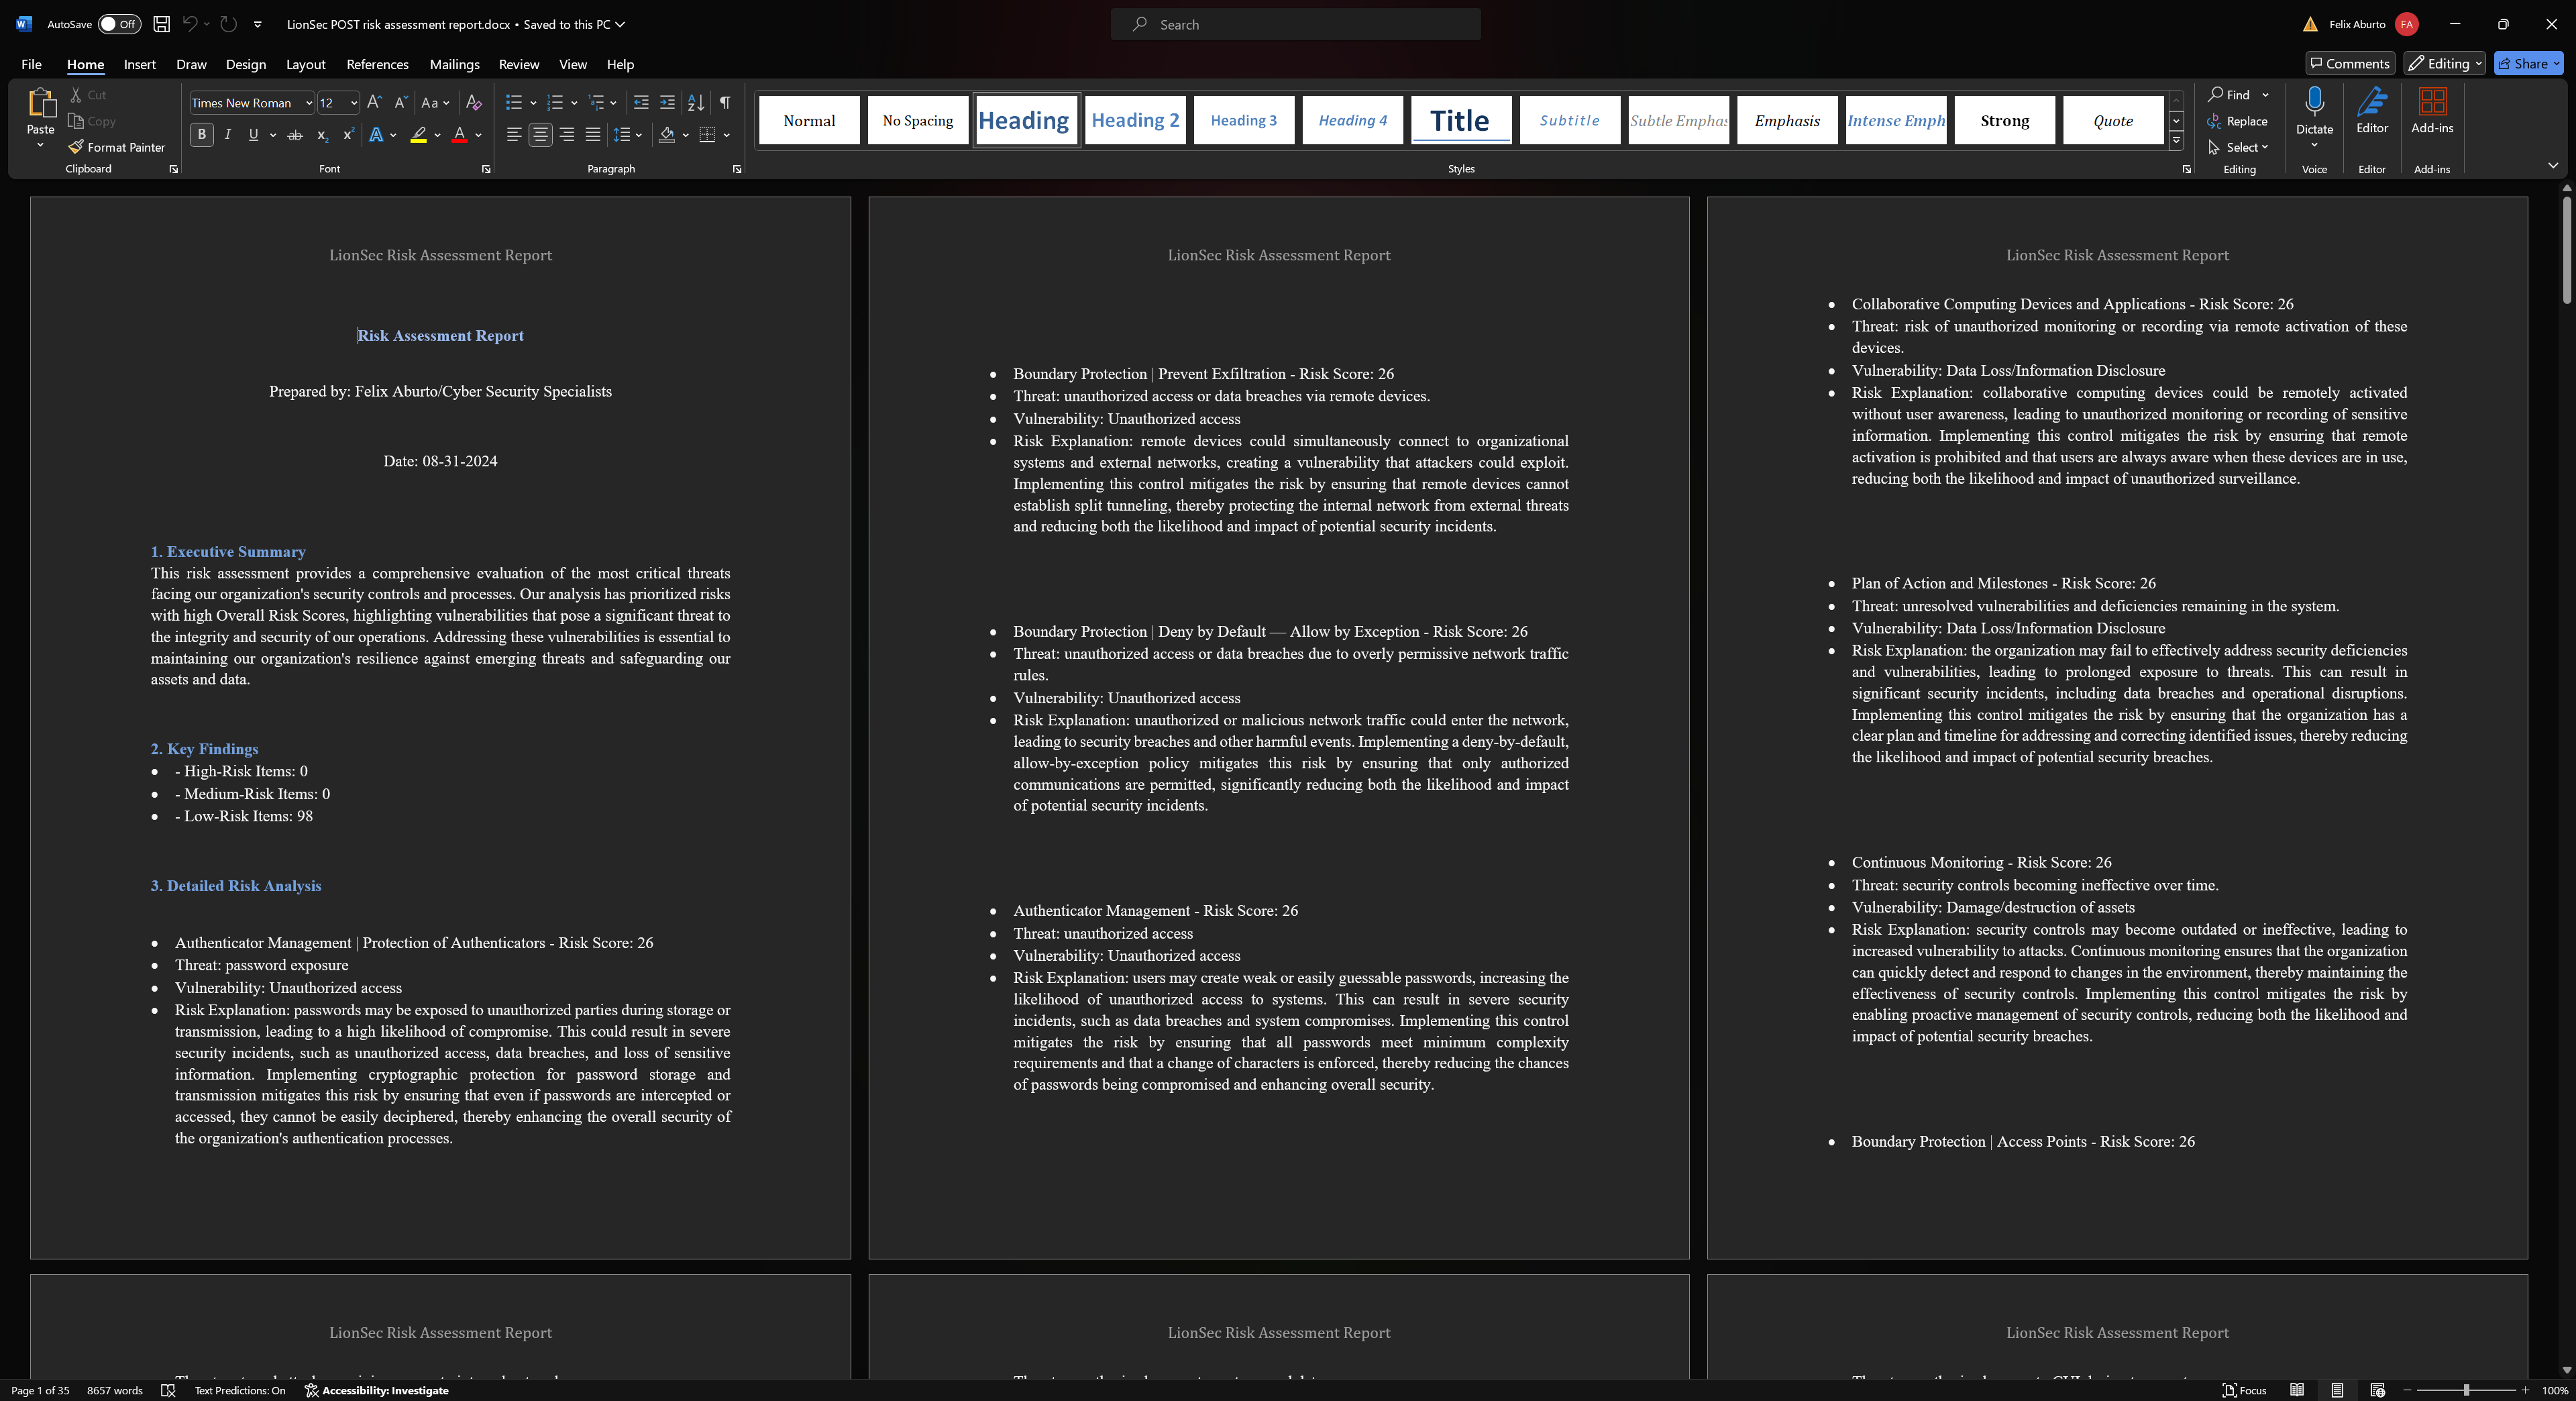Click the Save disk icon

(x=161, y=24)
